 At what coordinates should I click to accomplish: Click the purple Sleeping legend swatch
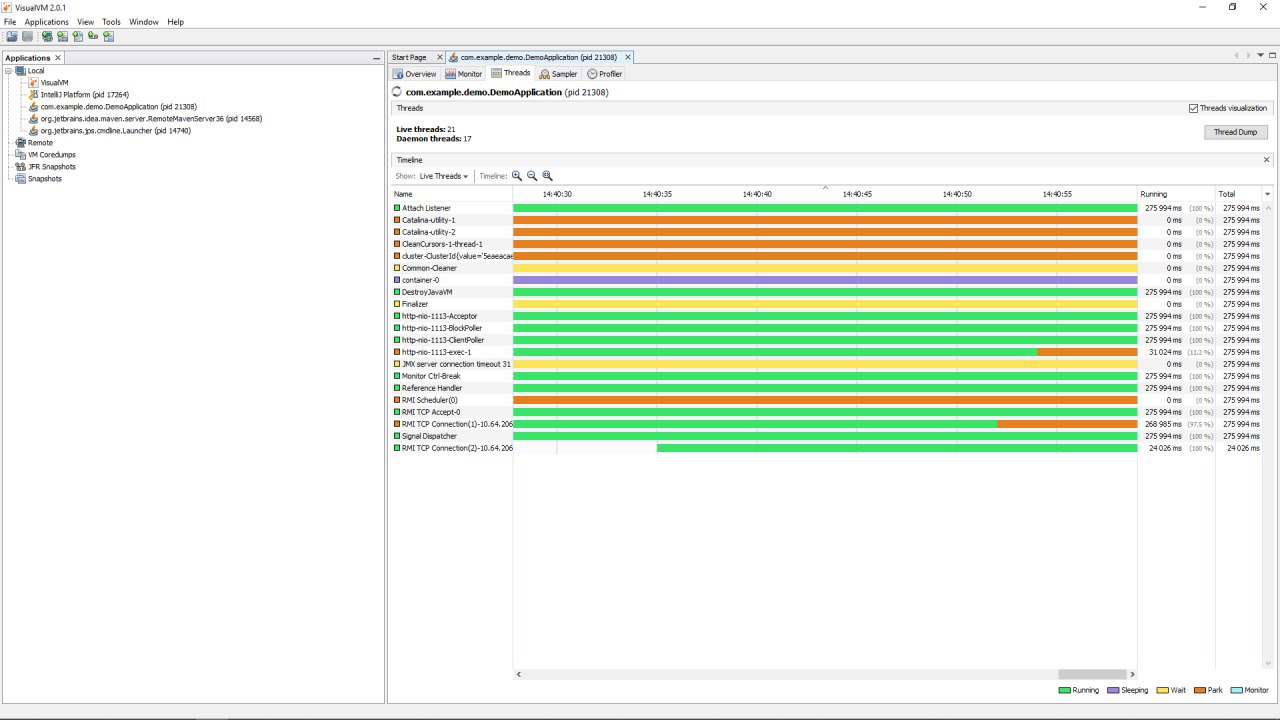(1113, 690)
